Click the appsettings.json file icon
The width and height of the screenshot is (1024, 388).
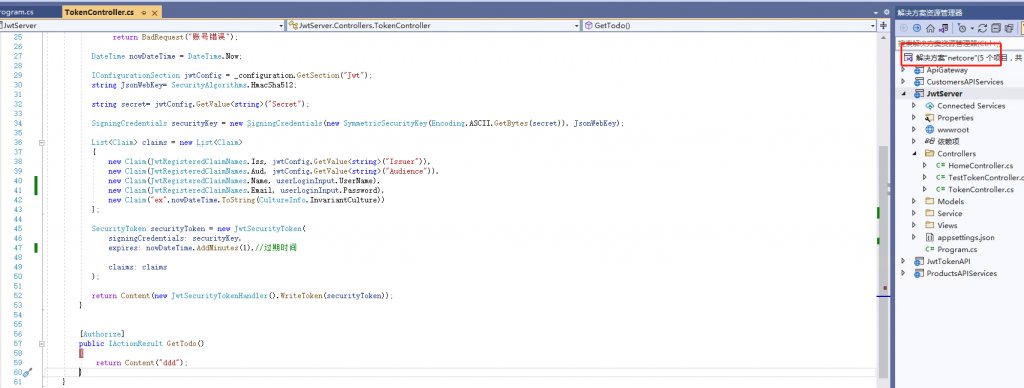click(930, 237)
